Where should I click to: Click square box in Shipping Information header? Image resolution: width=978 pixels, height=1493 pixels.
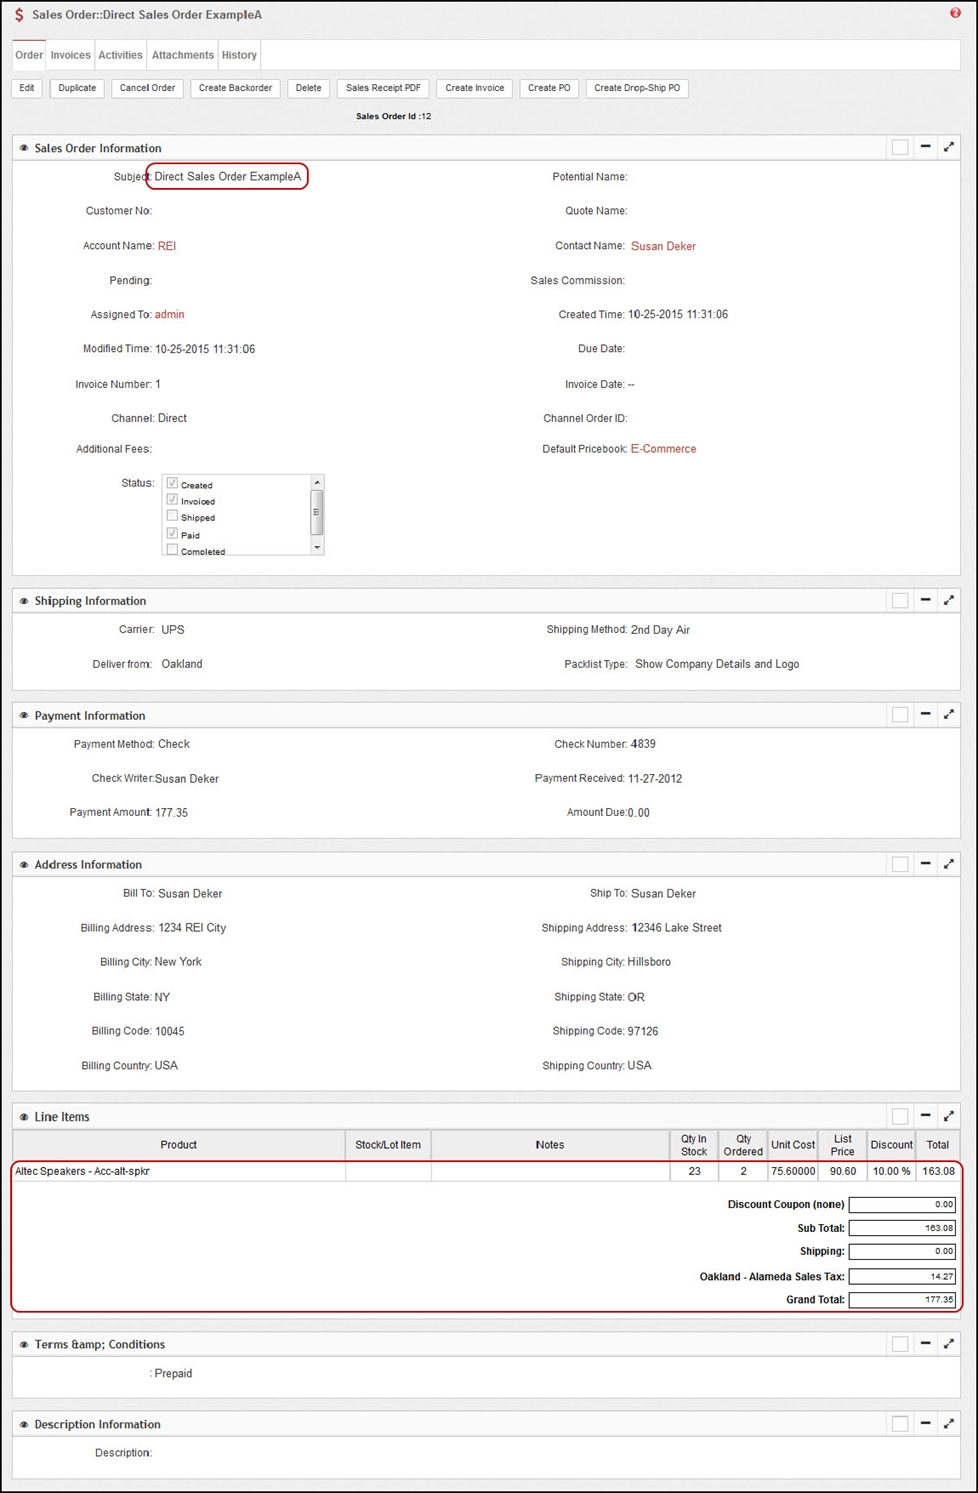pos(900,601)
